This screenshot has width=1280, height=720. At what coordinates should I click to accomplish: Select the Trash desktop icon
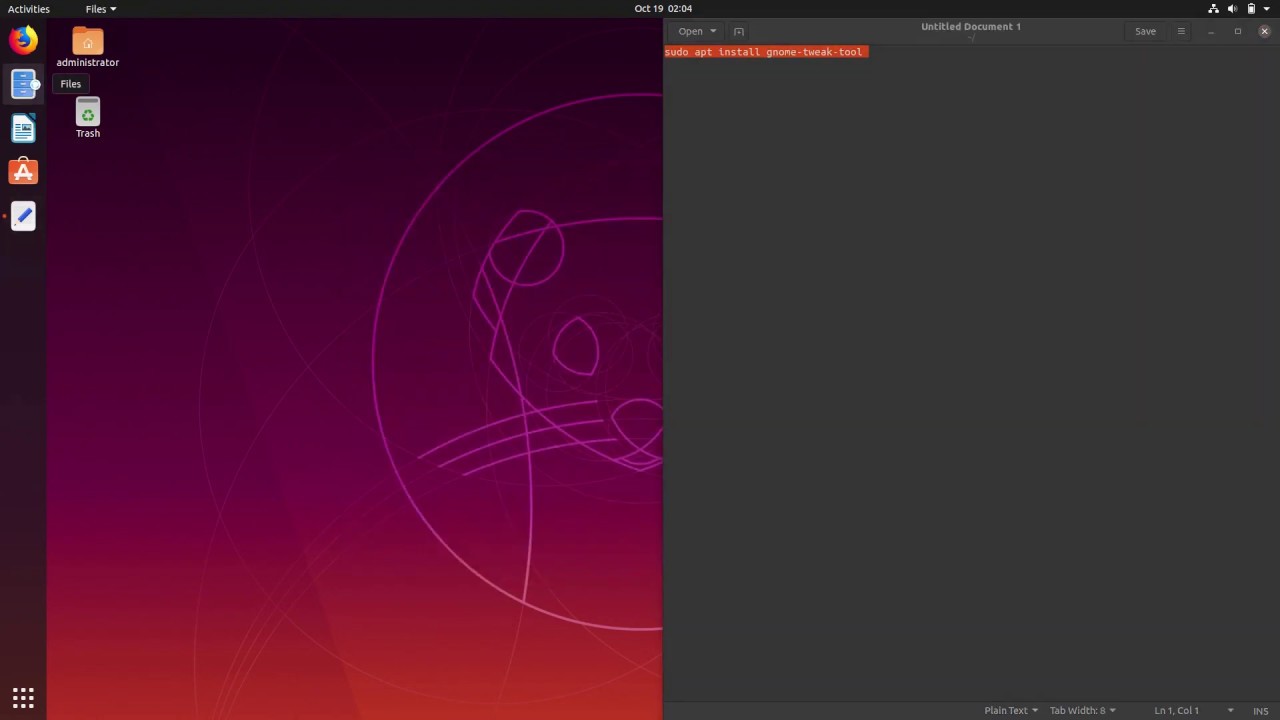[x=88, y=118]
